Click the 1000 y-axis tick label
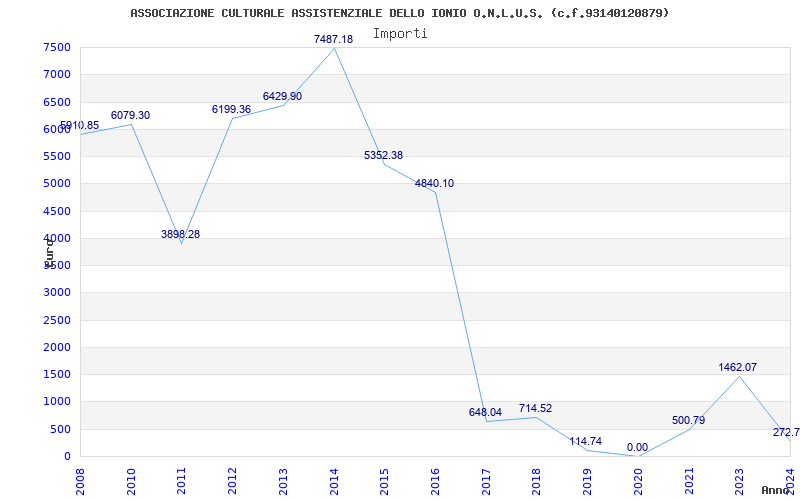This screenshot has width=800, height=500. coord(57,402)
